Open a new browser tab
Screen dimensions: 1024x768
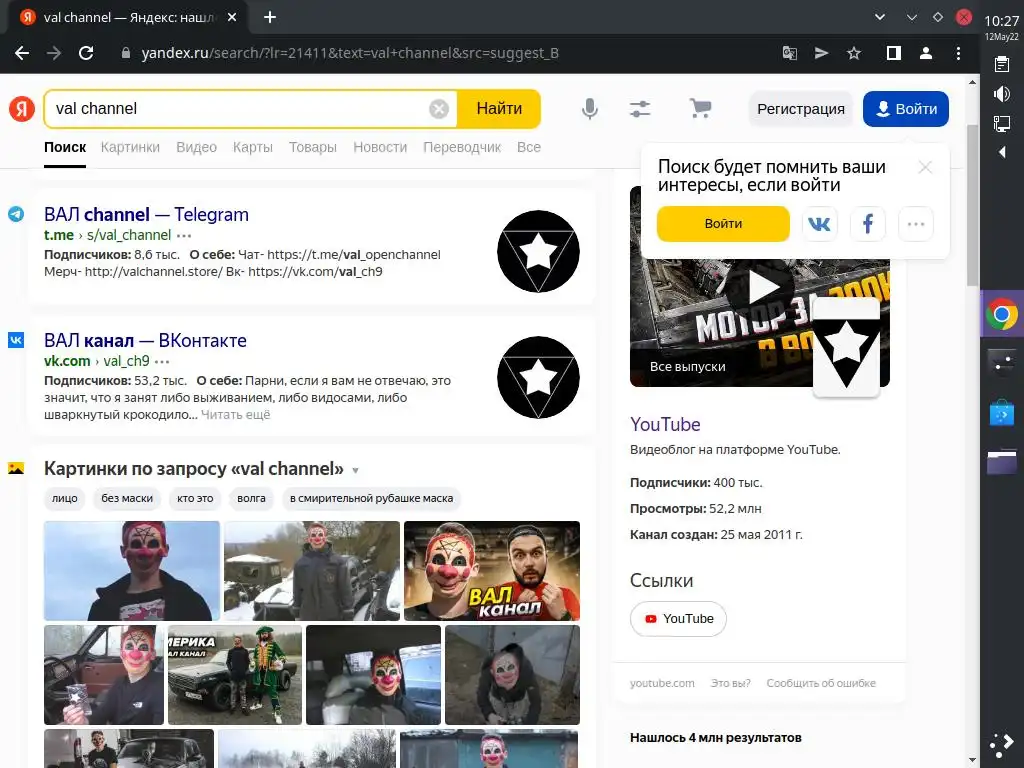coord(270,18)
